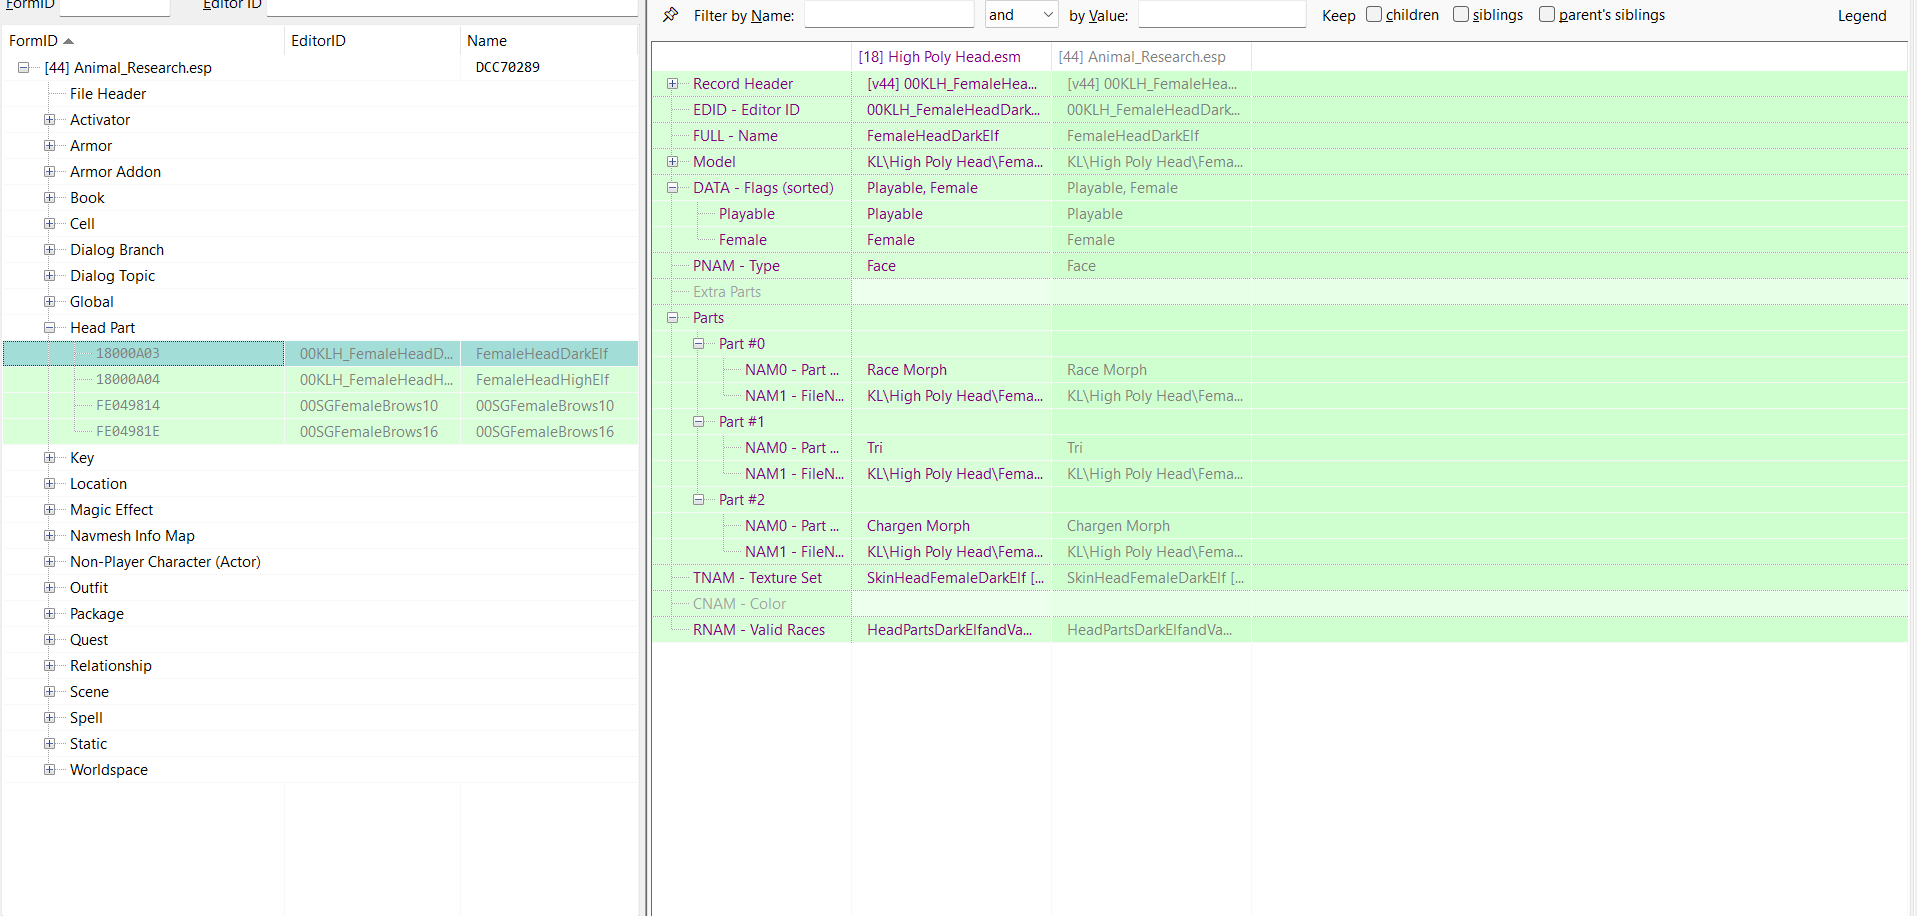The image size is (1917, 916).
Task: Expand the Cell group
Action: click(x=49, y=224)
